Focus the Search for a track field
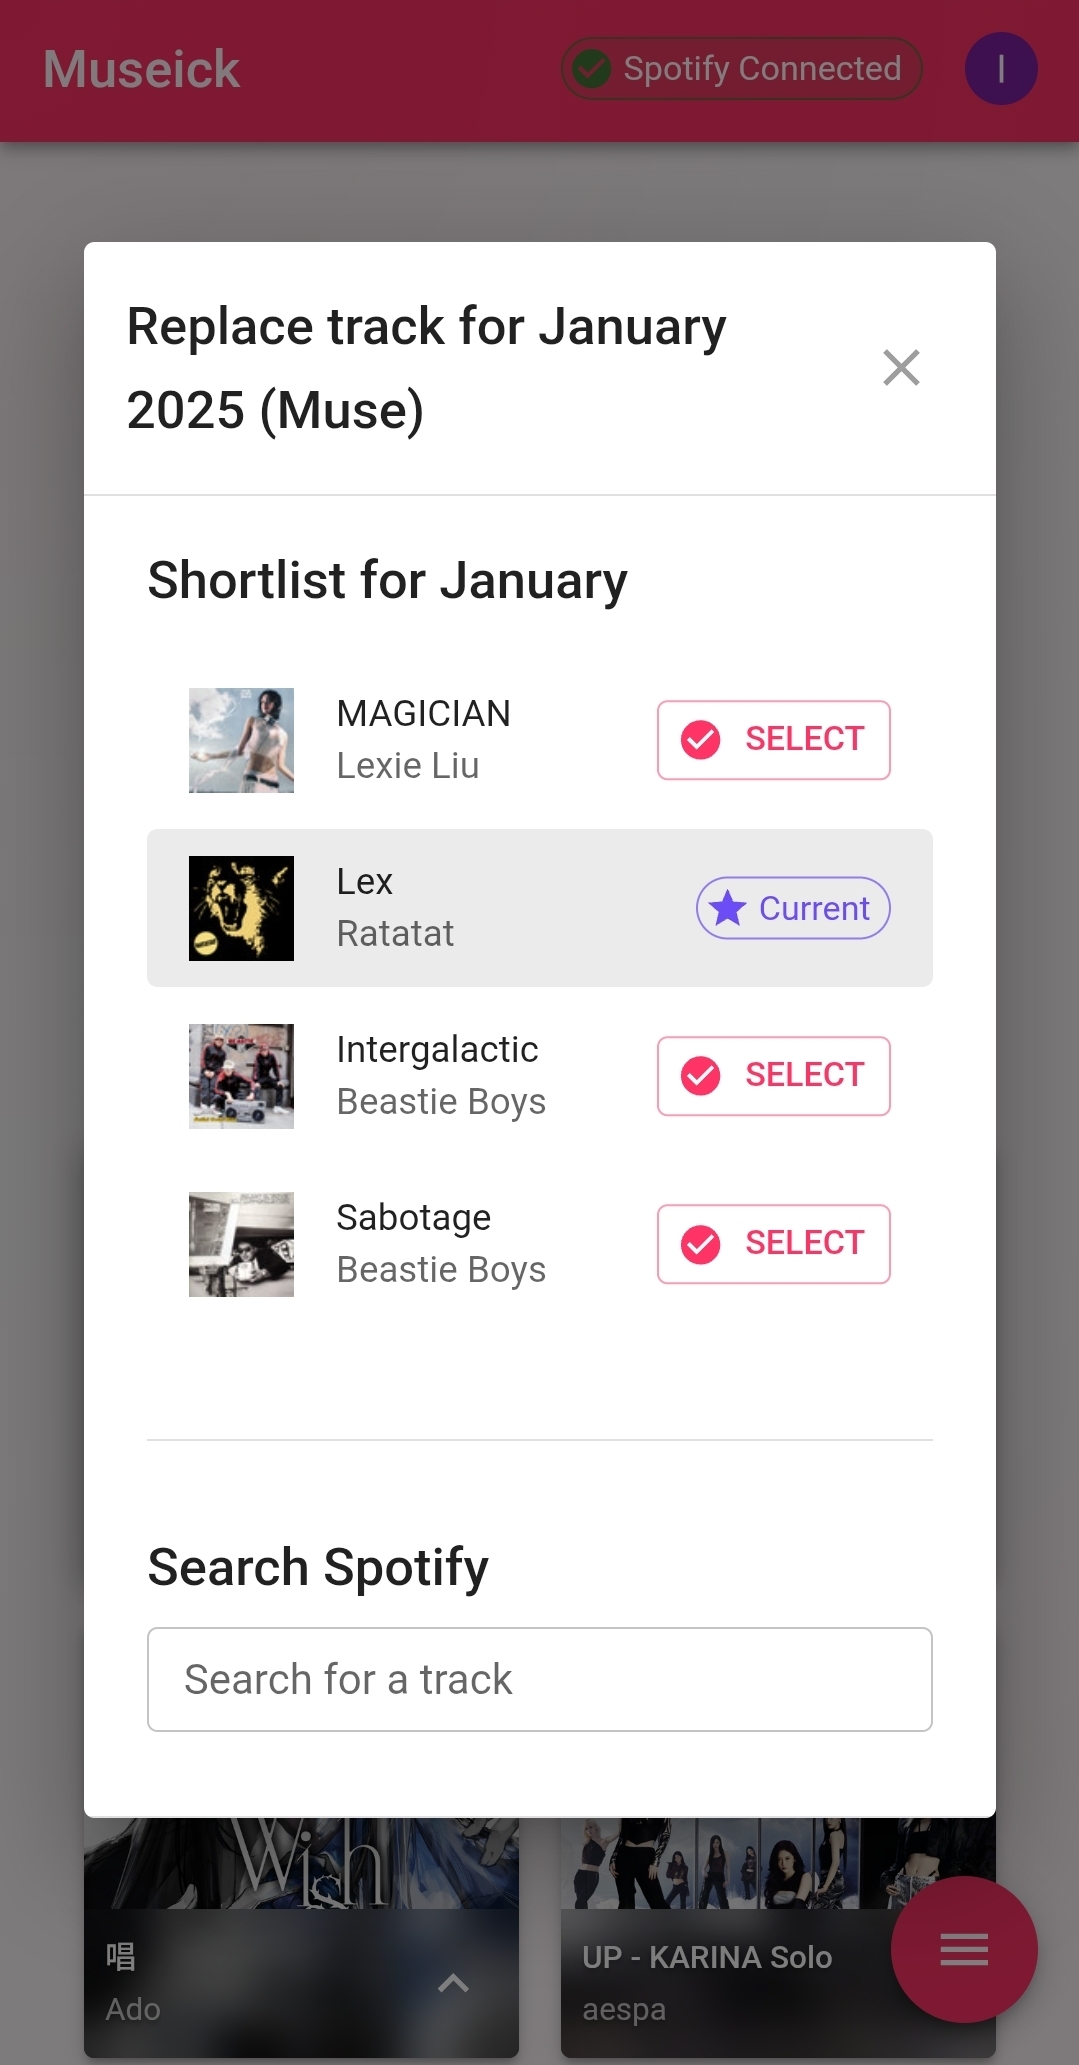 (539, 1680)
